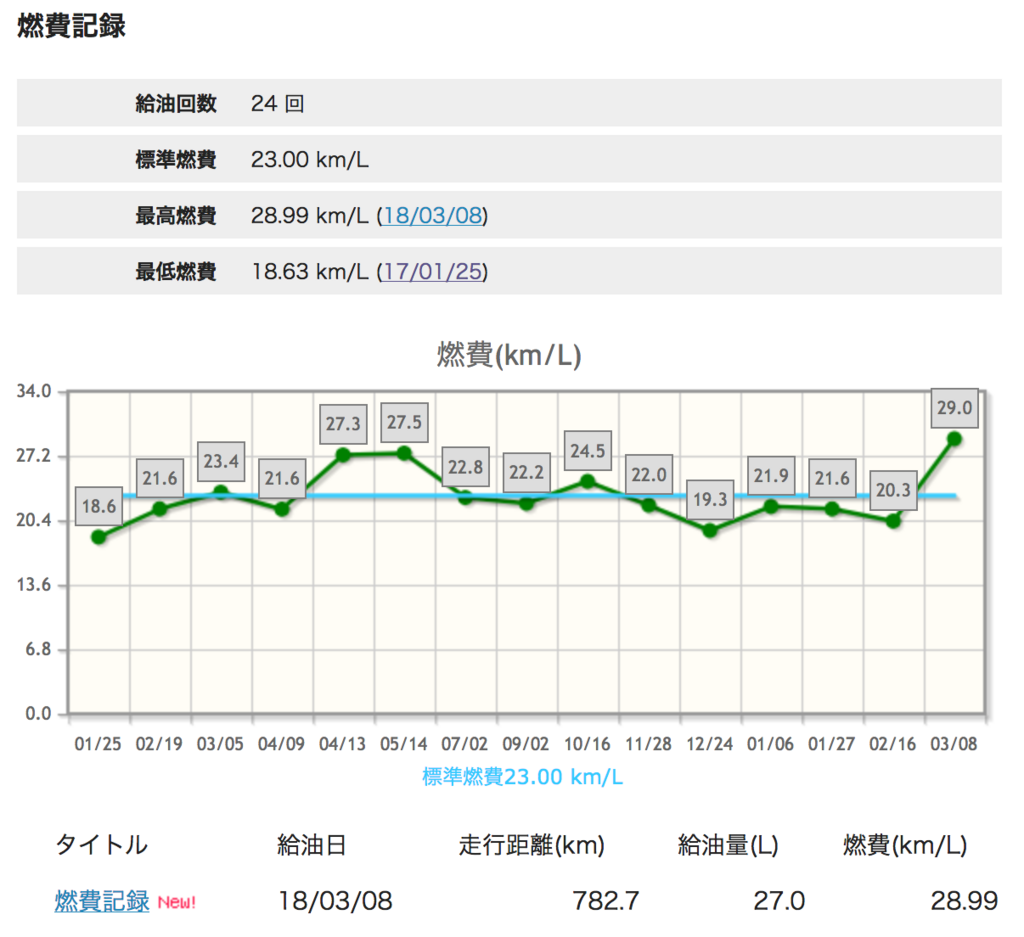Click the 05/14 x-axis date label
The width and height of the screenshot is (1024, 937).
pos(404,744)
